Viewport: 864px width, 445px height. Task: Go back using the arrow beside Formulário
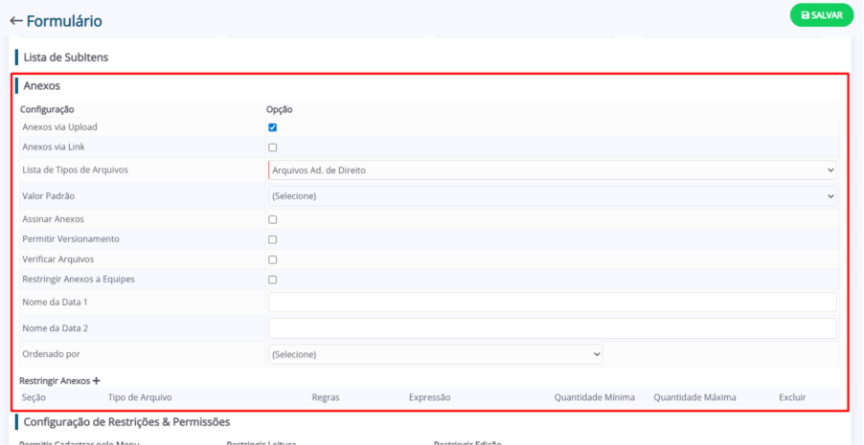pos(16,21)
